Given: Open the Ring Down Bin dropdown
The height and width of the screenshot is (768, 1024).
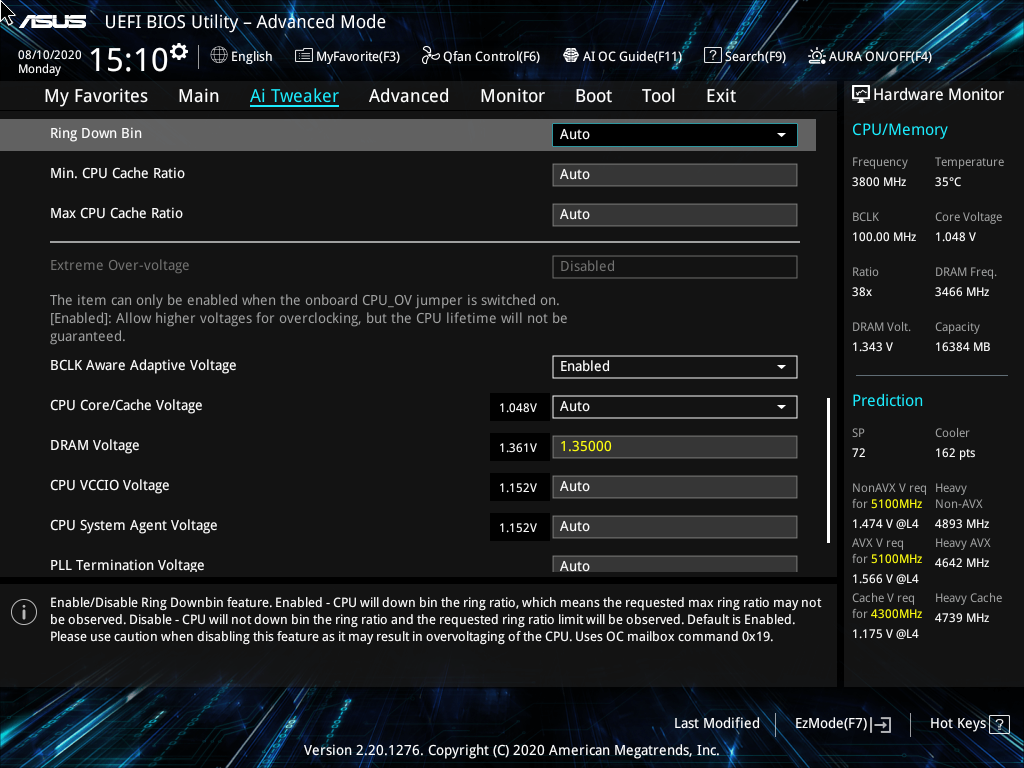Looking at the screenshot, I should click(674, 134).
